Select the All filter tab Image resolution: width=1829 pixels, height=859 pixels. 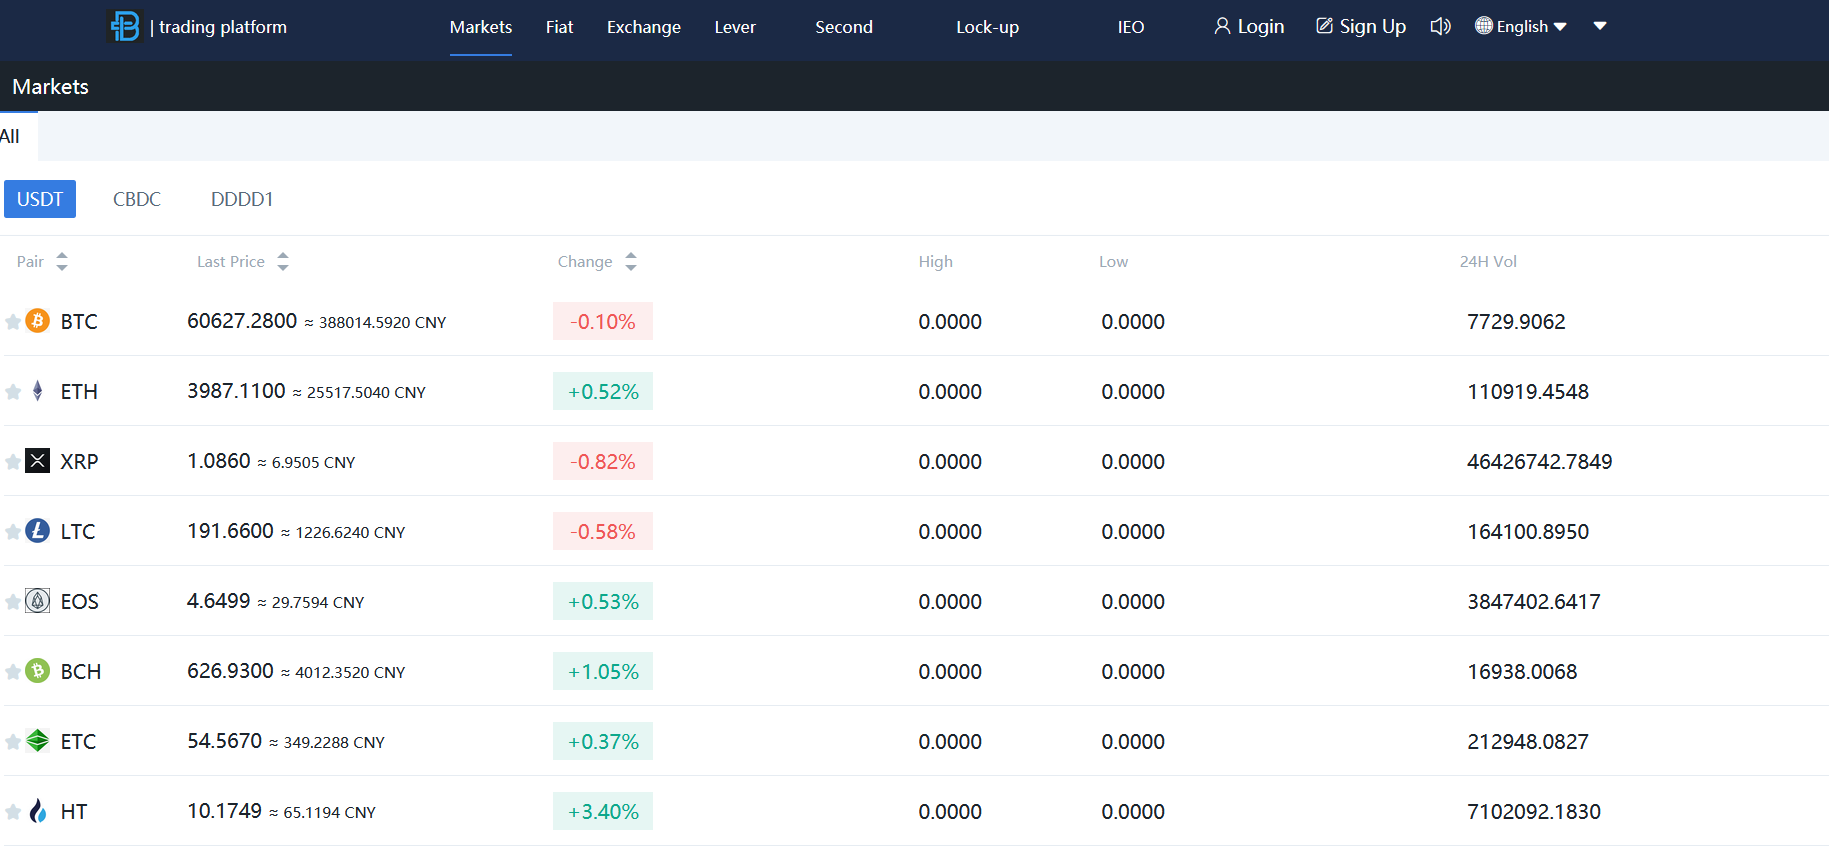click(x=11, y=137)
